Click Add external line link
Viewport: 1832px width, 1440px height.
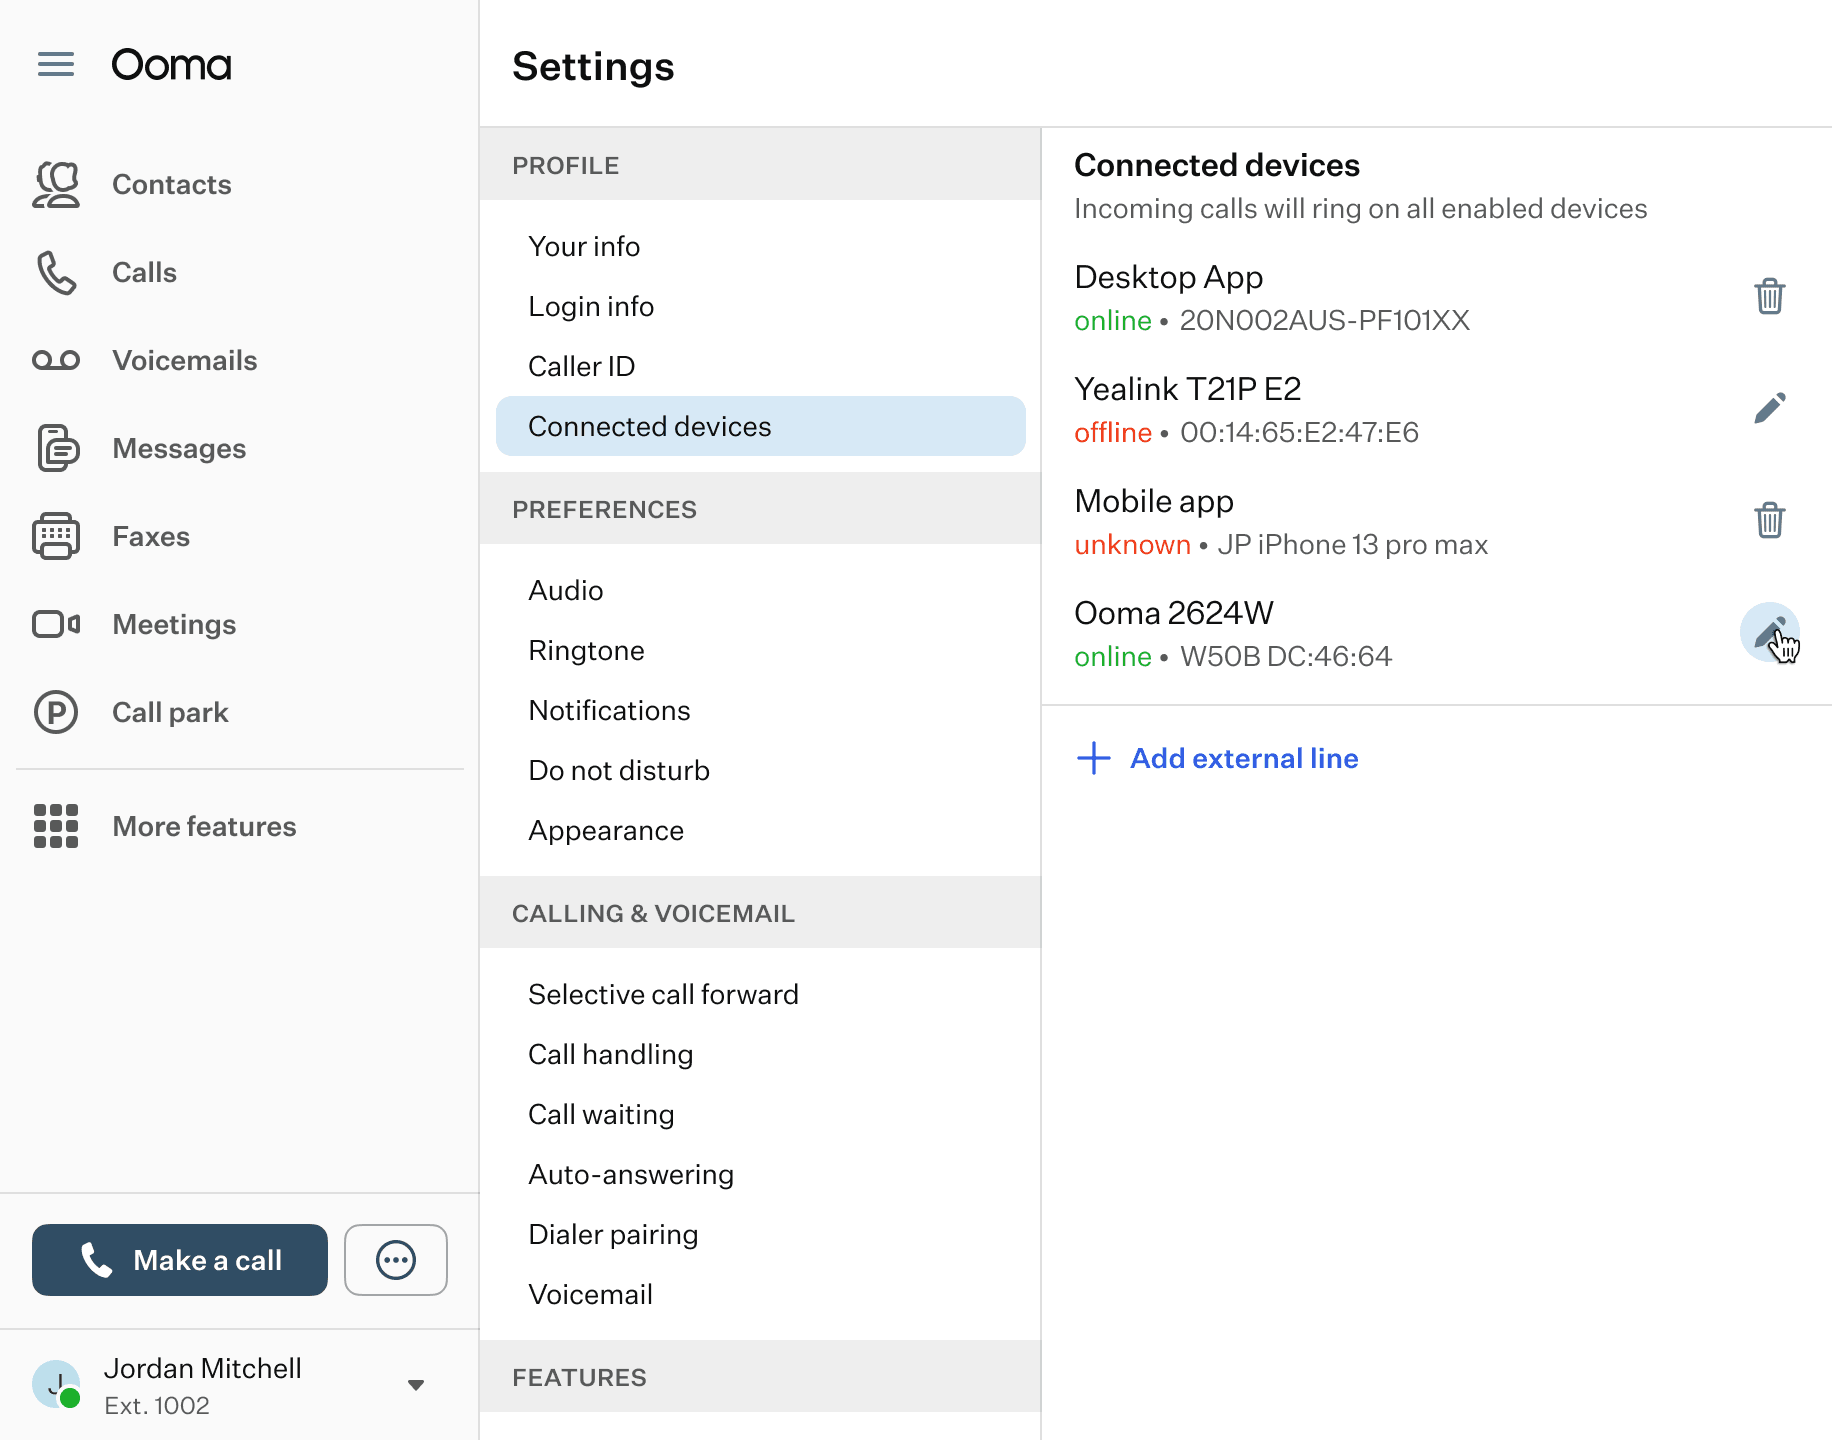(x=1243, y=758)
